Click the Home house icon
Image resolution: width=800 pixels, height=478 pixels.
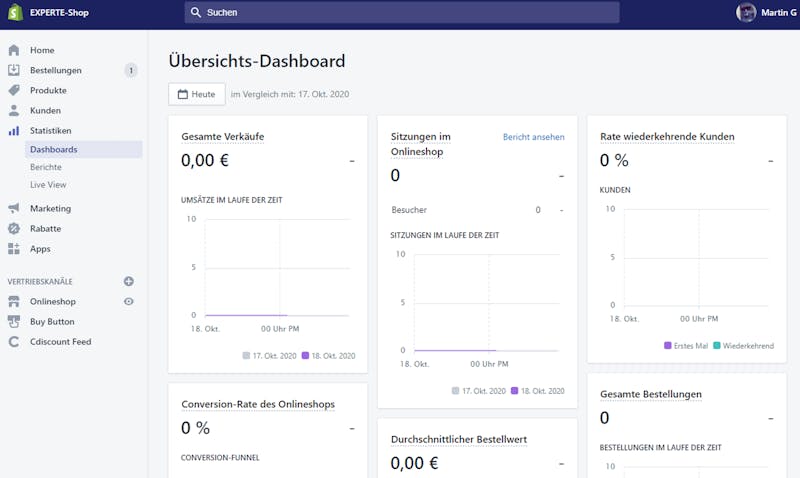point(14,50)
